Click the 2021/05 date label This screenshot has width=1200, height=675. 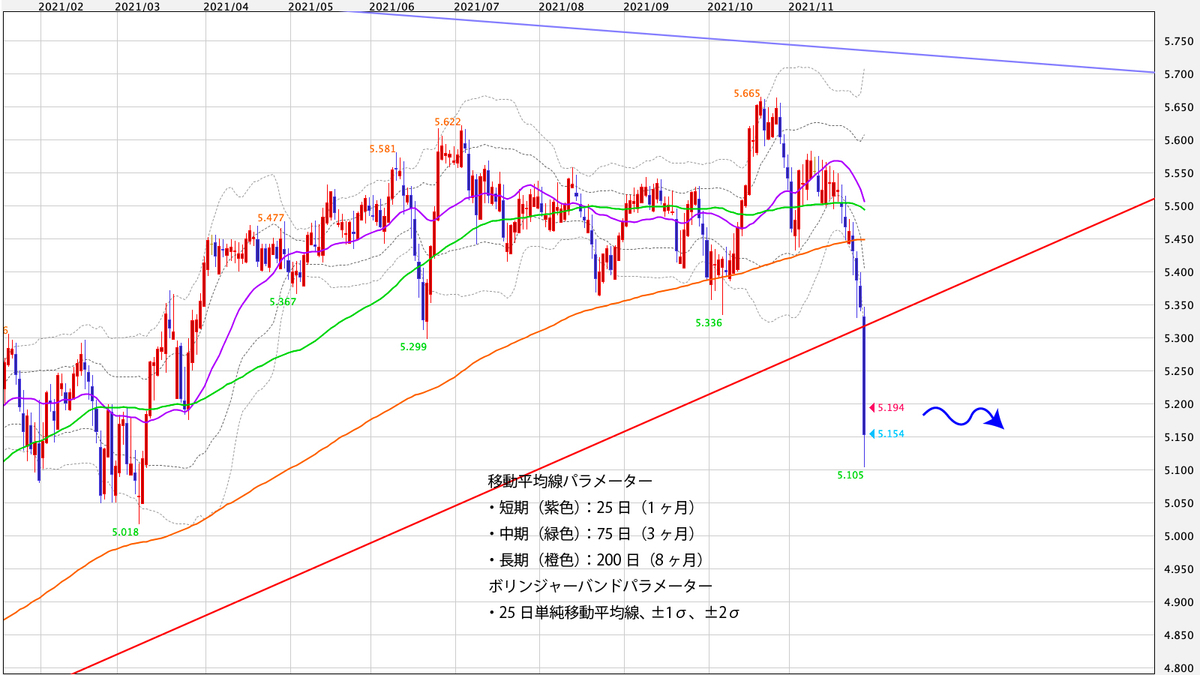(310, 7)
